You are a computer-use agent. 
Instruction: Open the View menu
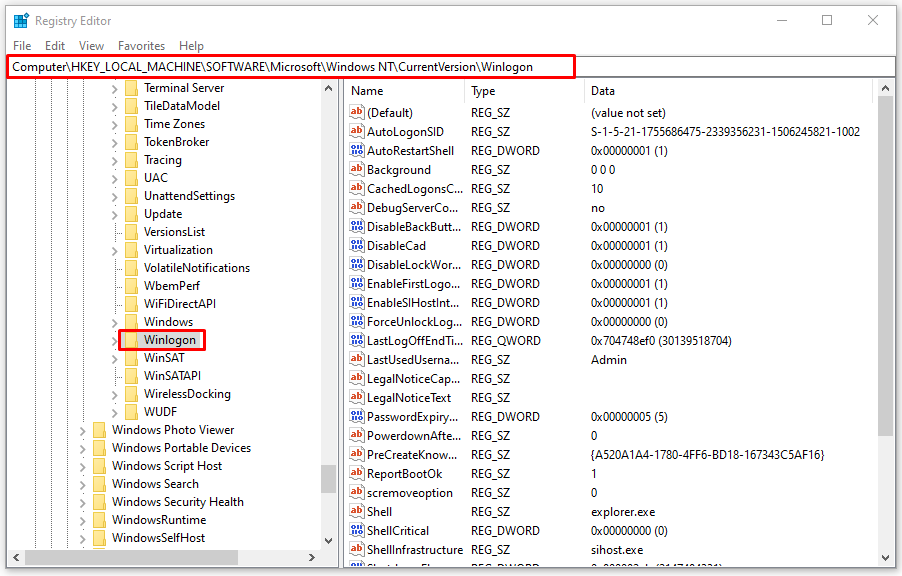(91, 45)
